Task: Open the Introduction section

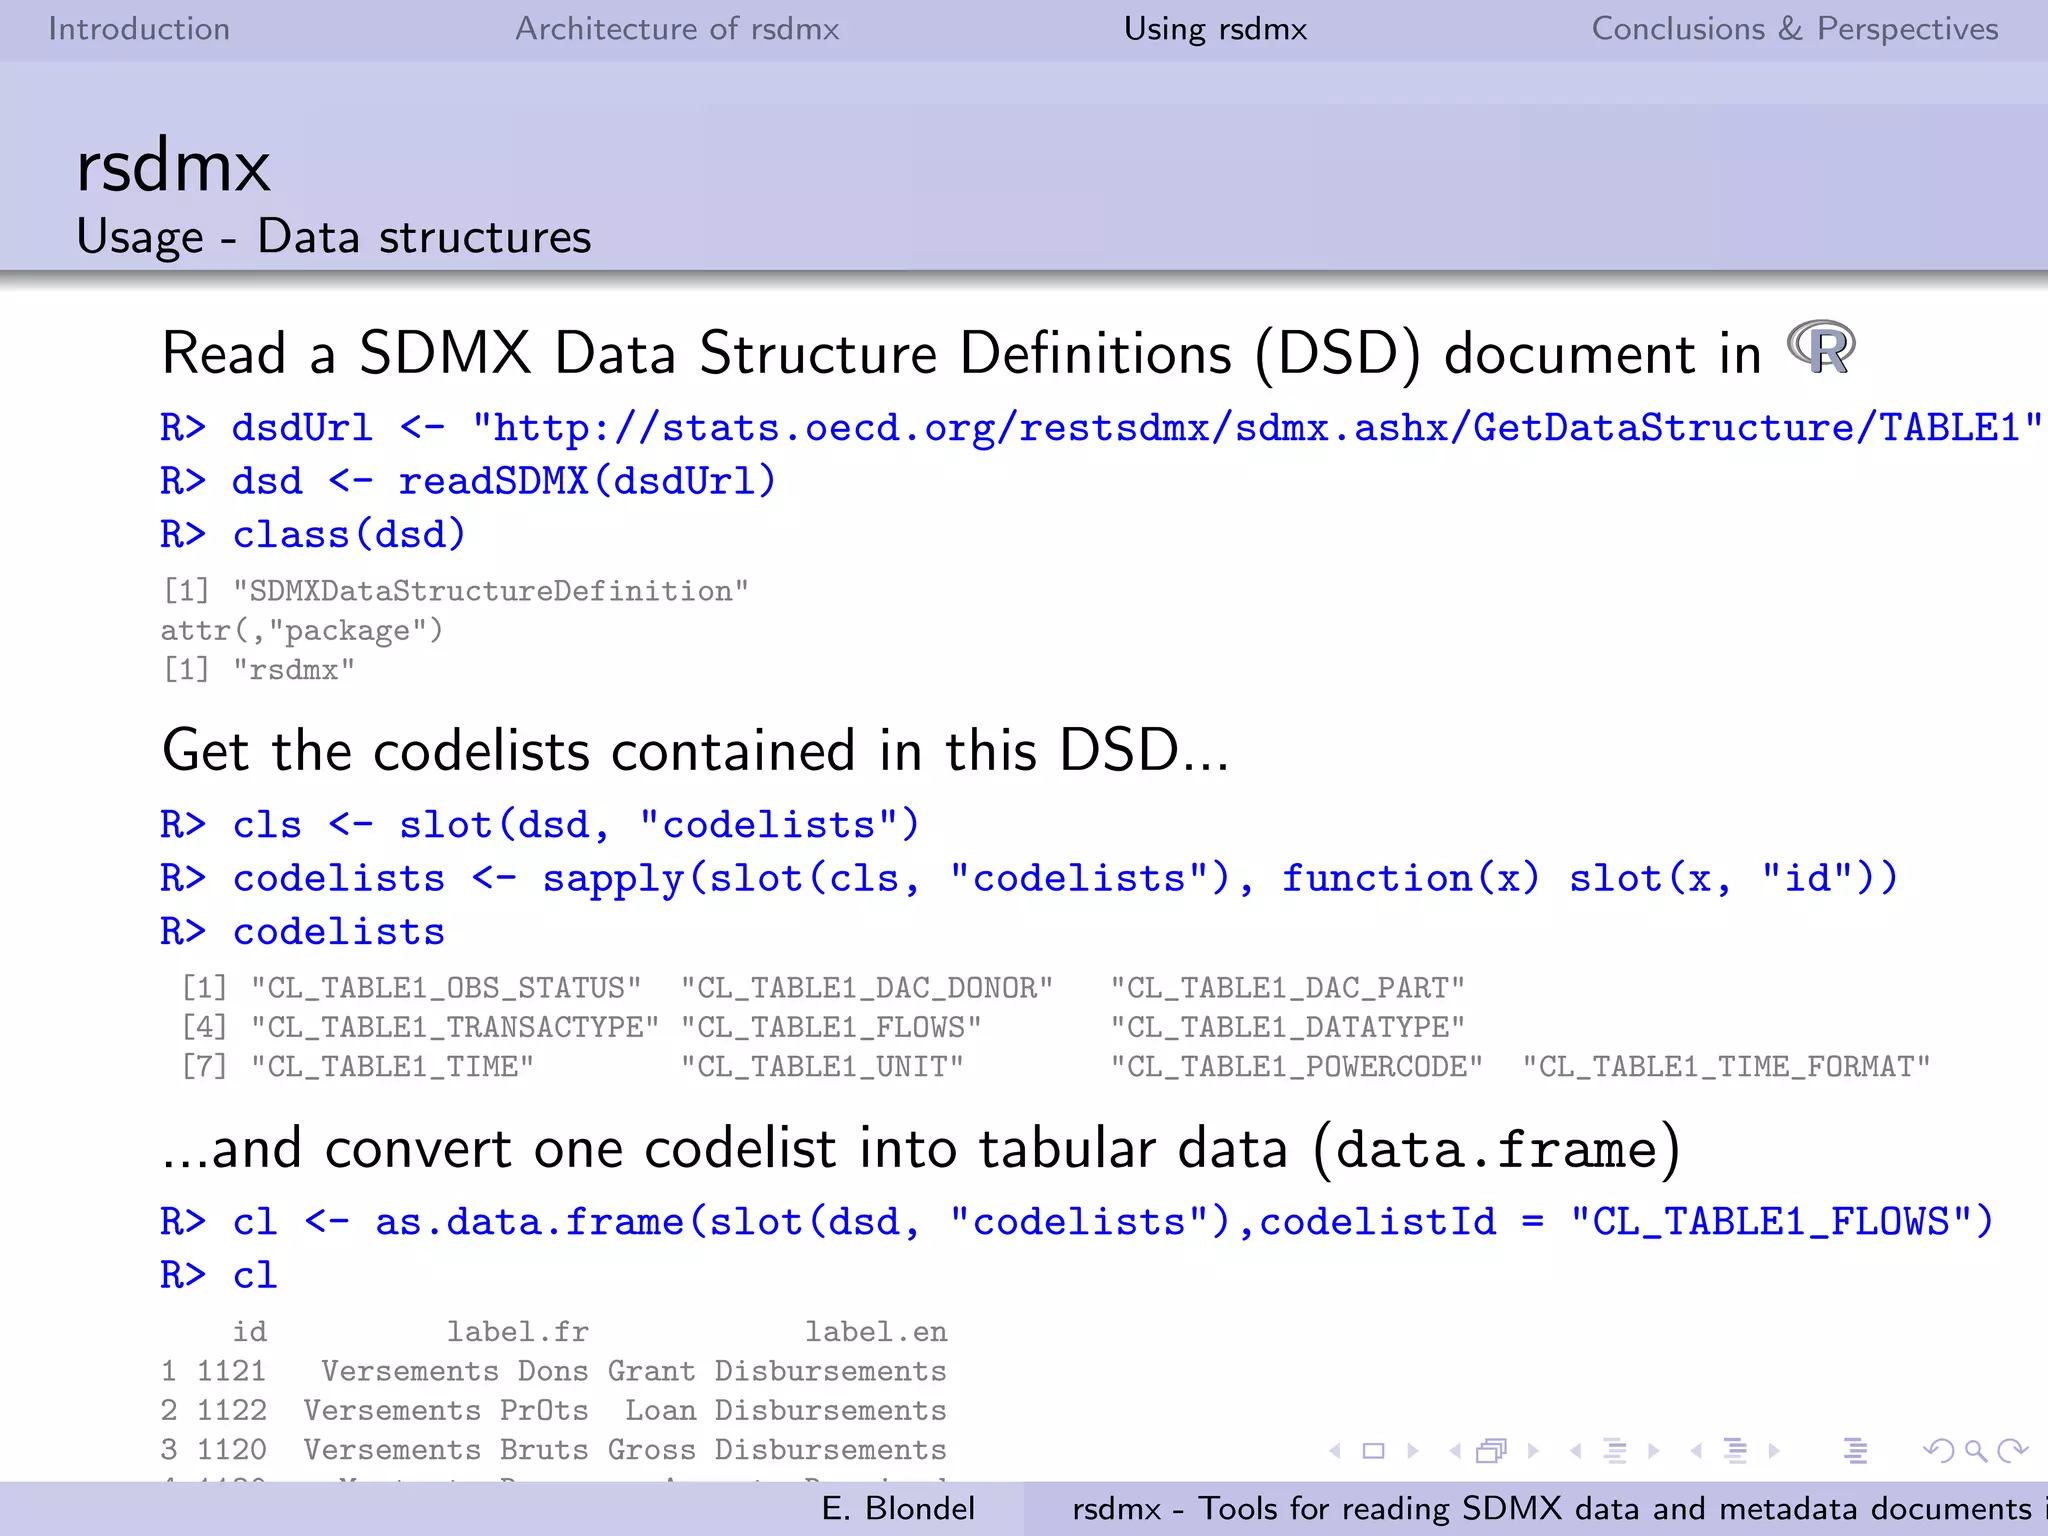Action: [139, 29]
